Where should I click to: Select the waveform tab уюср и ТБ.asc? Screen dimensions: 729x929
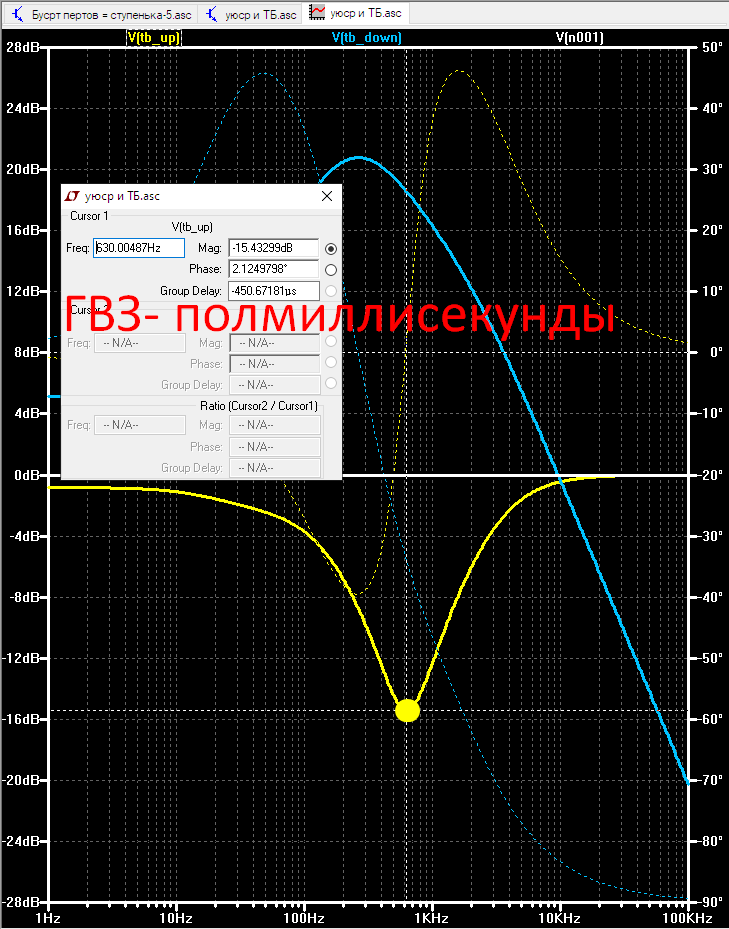(x=356, y=13)
